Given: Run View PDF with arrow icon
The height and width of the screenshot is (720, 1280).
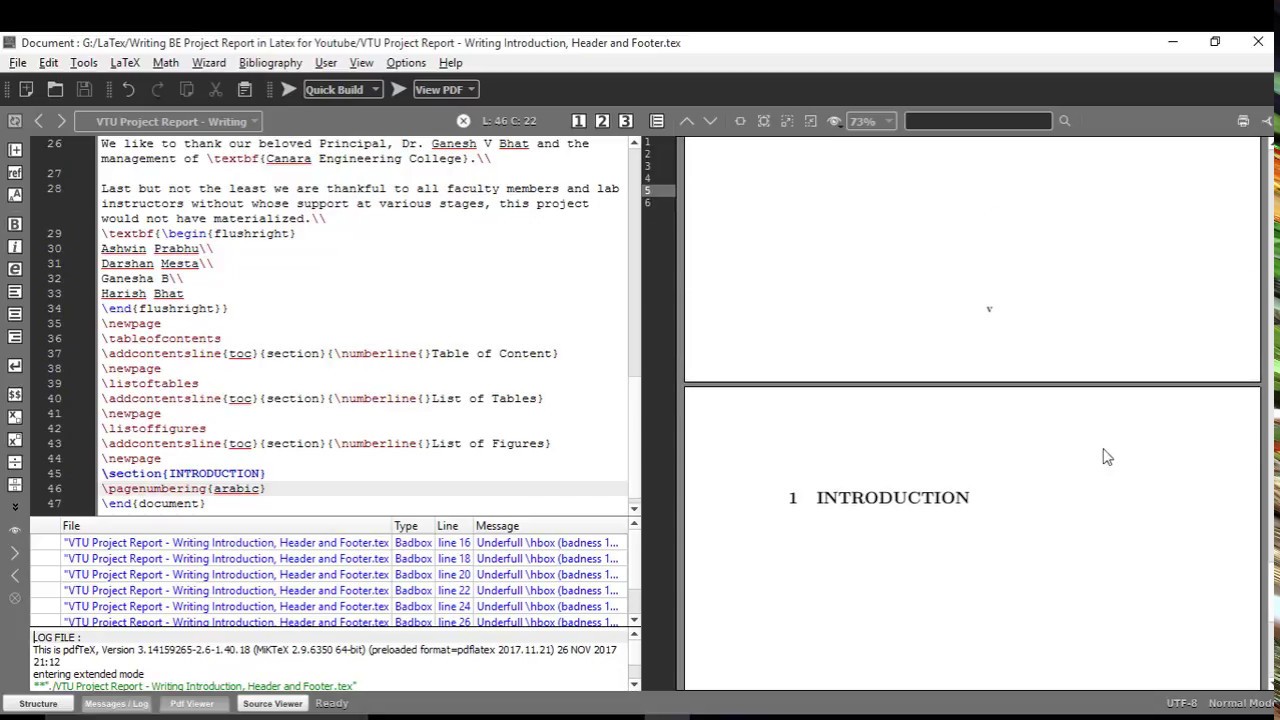Looking at the screenshot, I should 398,90.
